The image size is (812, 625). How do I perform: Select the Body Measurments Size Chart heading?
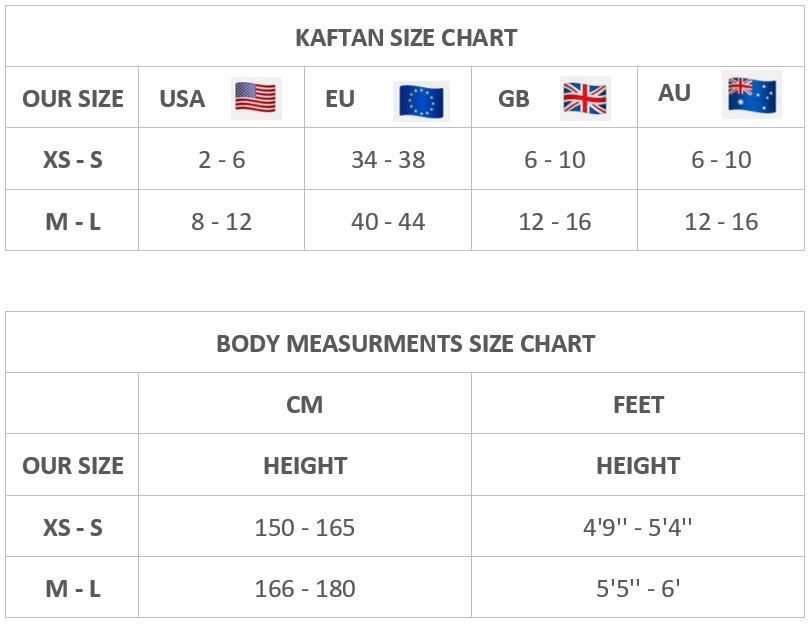click(406, 344)
